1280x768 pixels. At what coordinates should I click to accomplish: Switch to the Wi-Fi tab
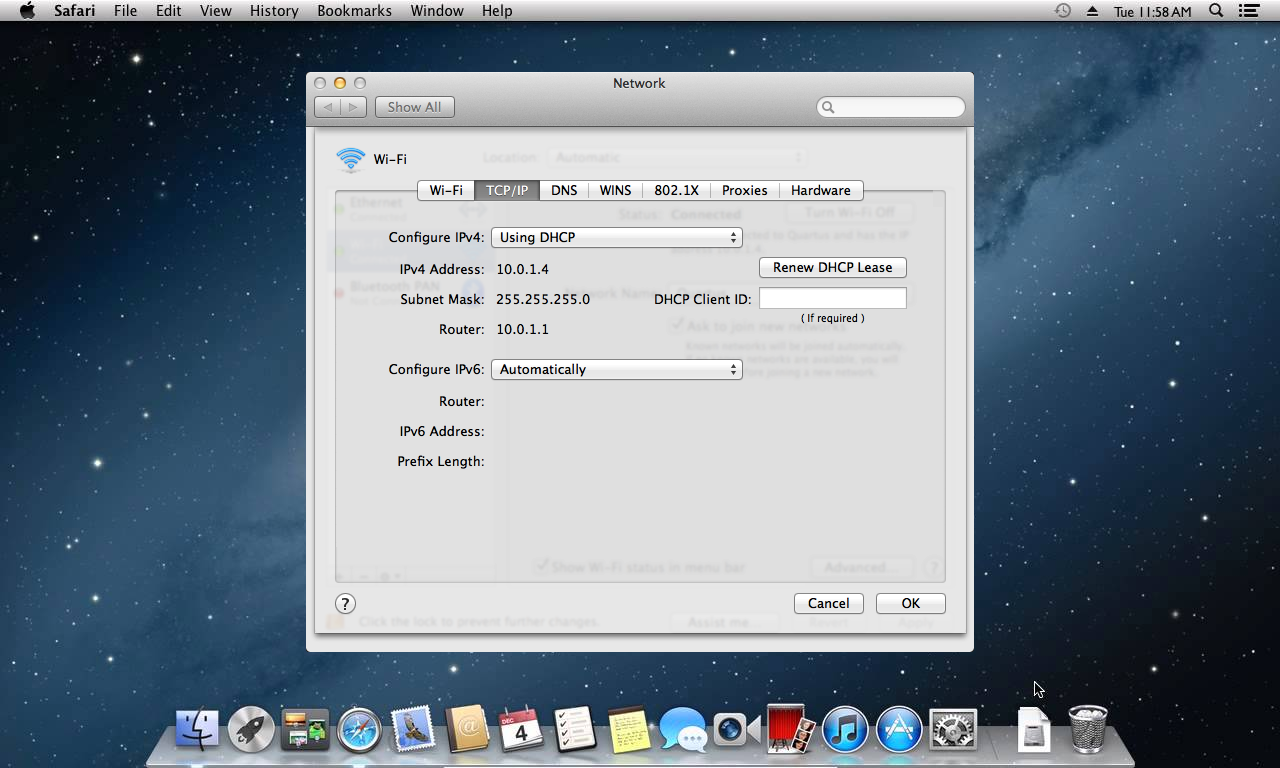click(x=446, y=190)
